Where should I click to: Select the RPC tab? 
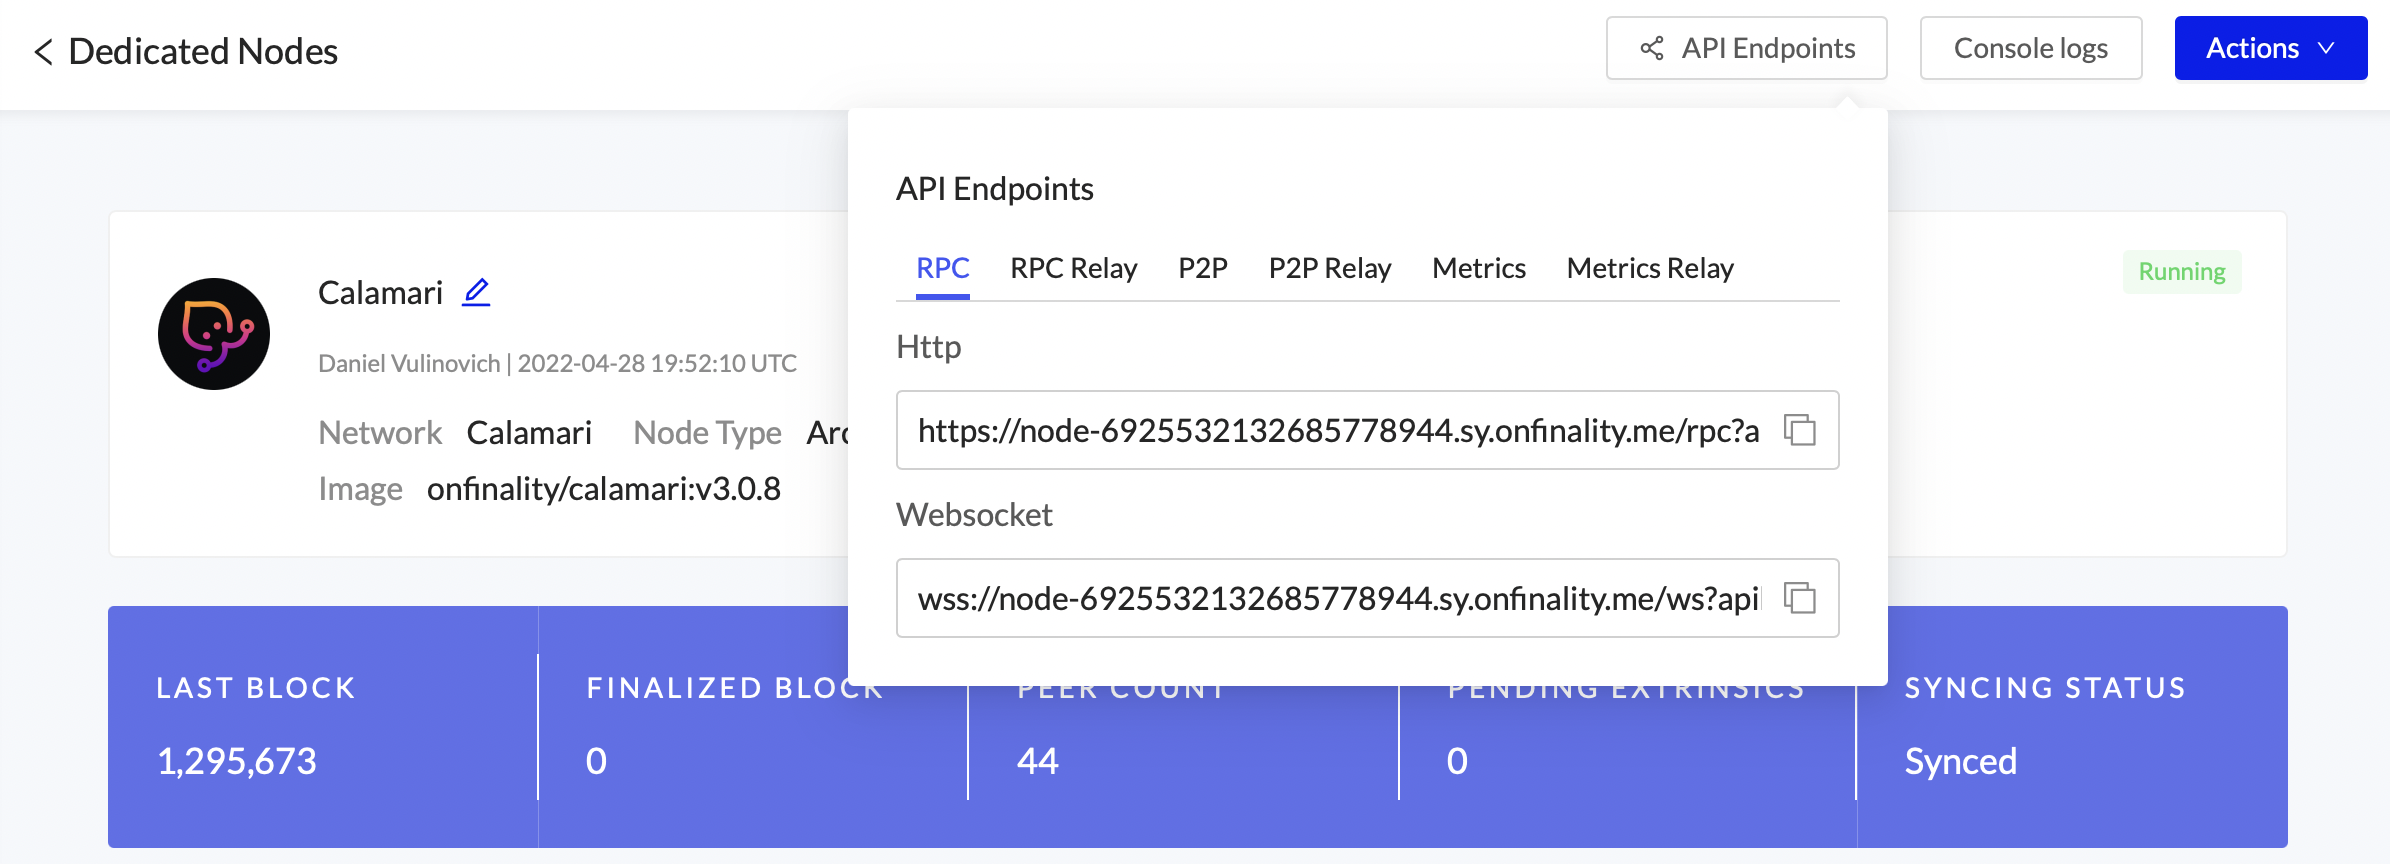[942, 268]
